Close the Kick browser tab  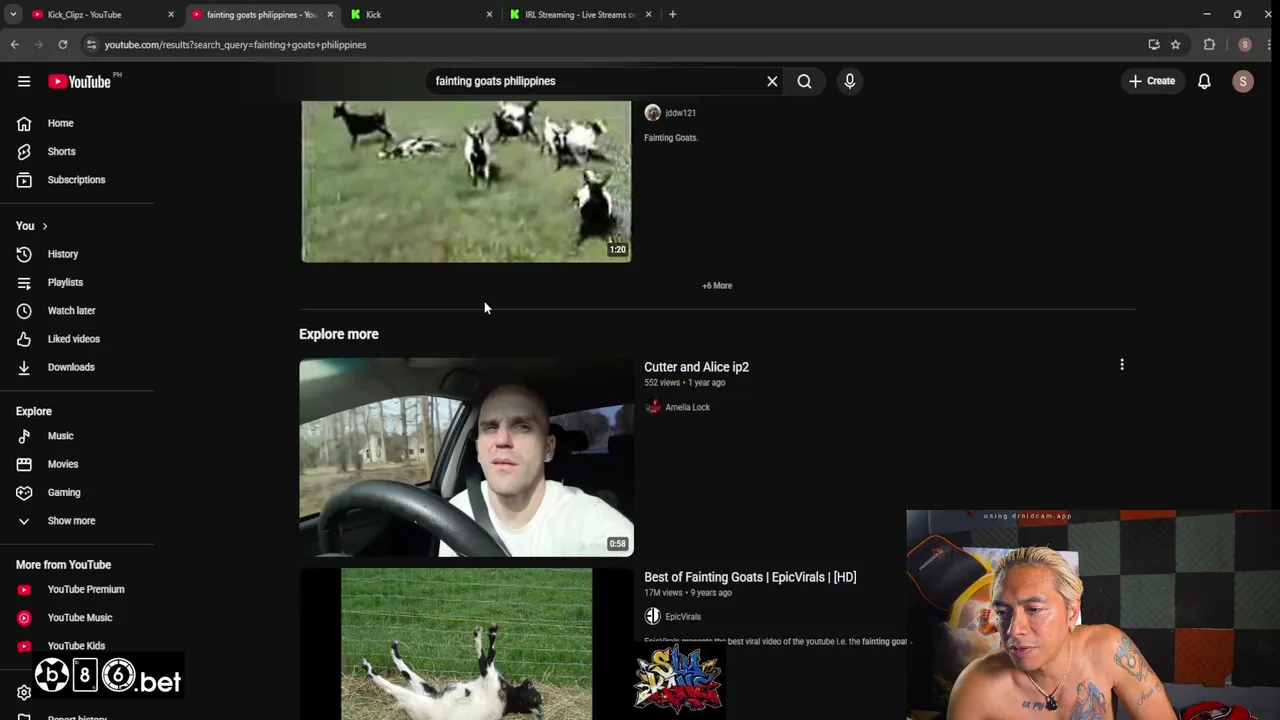click(489, 15)
